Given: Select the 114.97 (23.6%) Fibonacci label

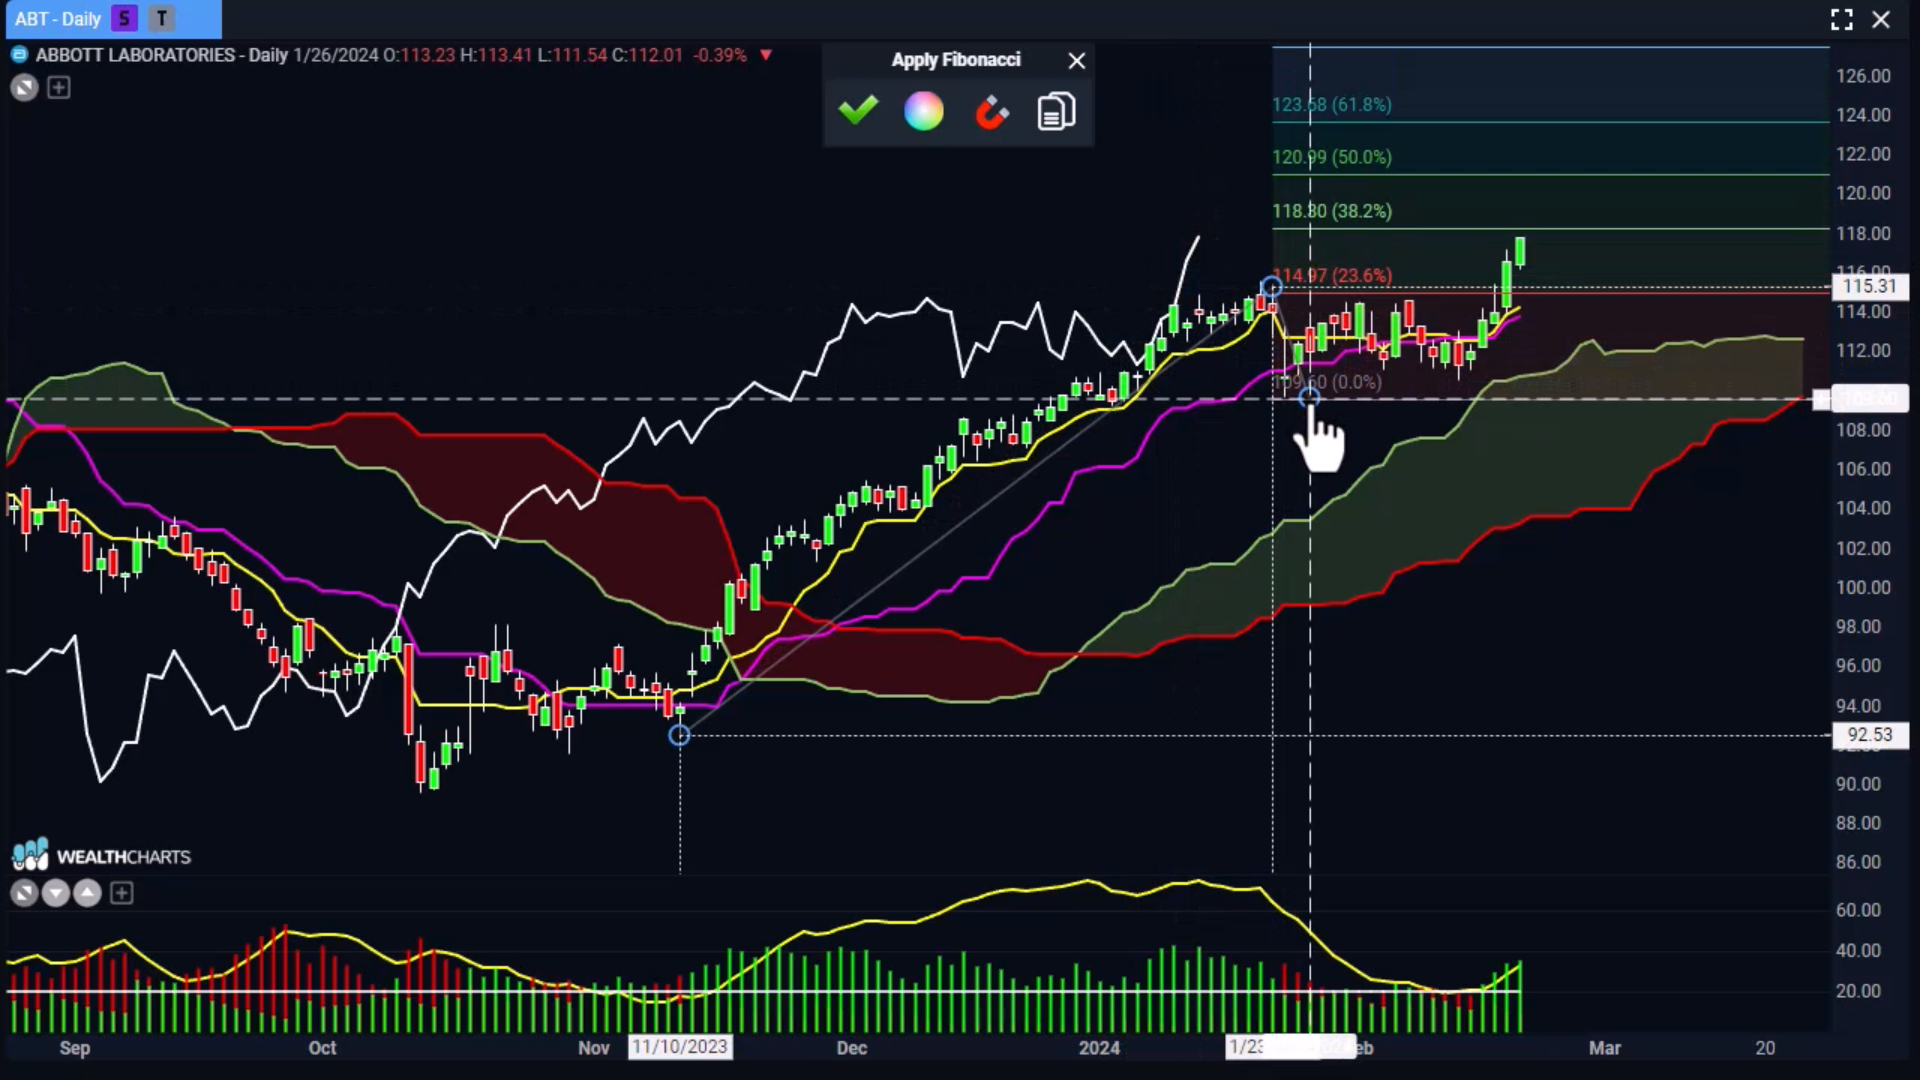Looking at the screenshot, I should pos(1331,275).
